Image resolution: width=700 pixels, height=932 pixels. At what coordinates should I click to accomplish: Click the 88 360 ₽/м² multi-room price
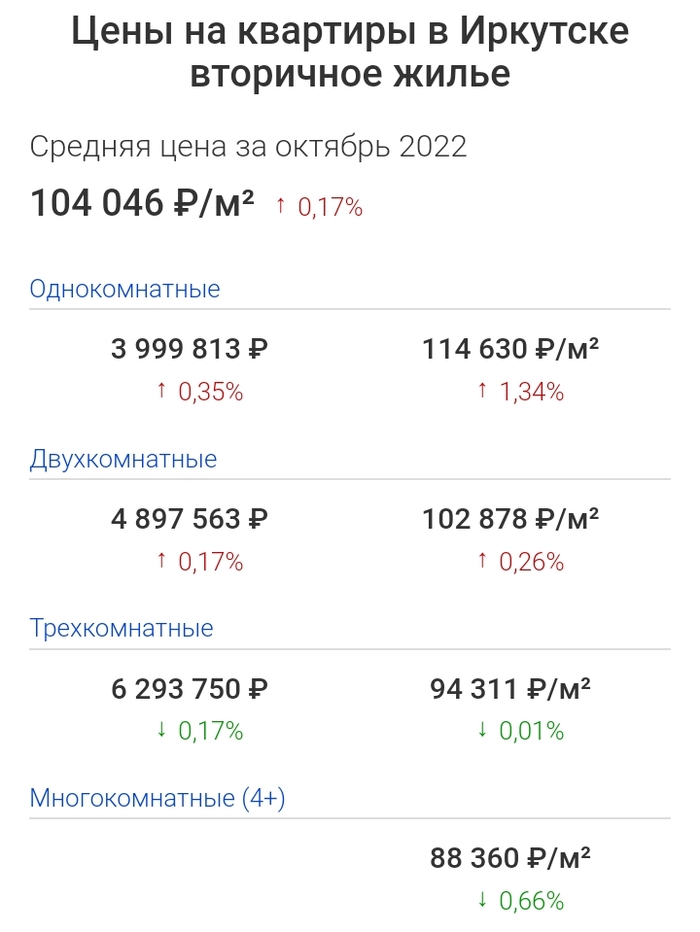[510, 859]
